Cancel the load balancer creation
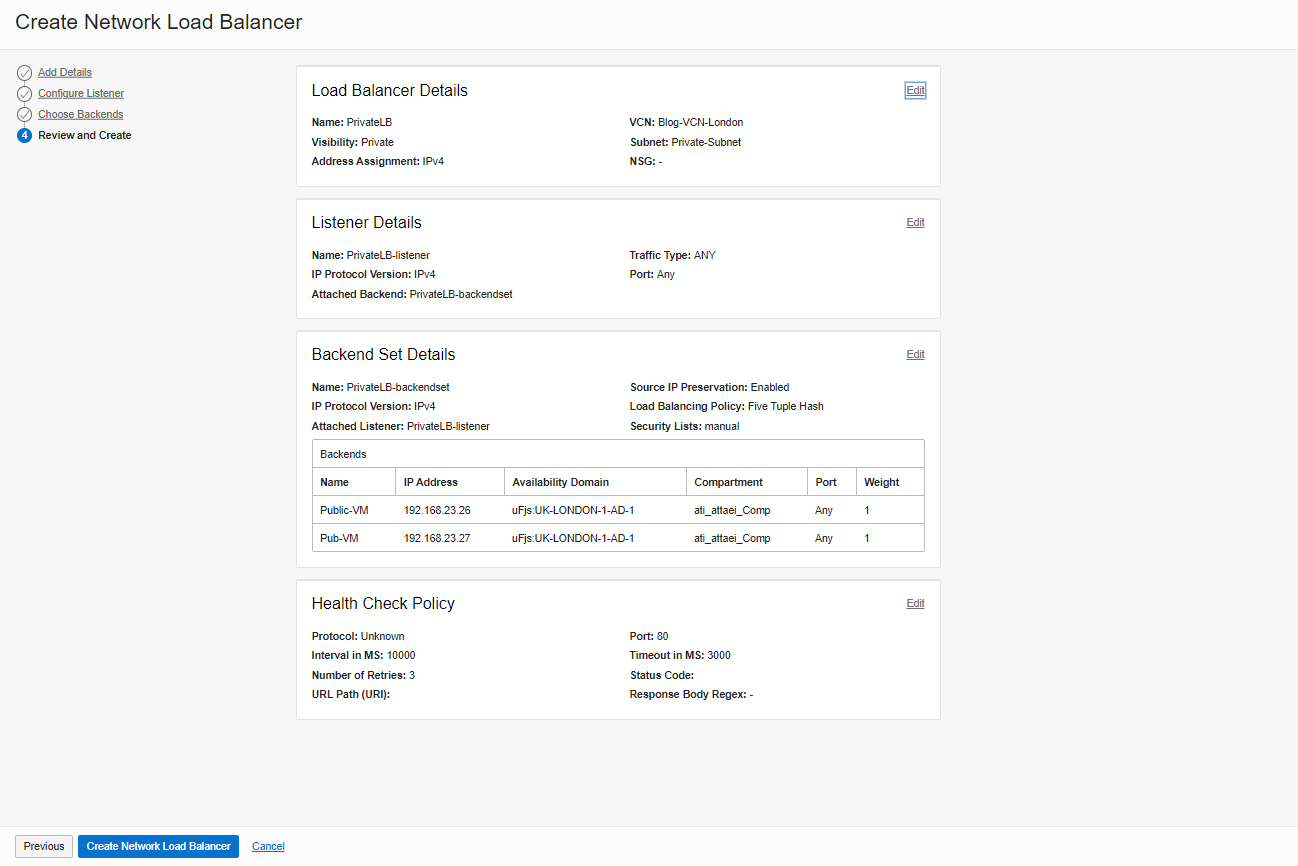The height and width of the screenshot is (866, 1298). pyautogui.click(x=268, y=846)
